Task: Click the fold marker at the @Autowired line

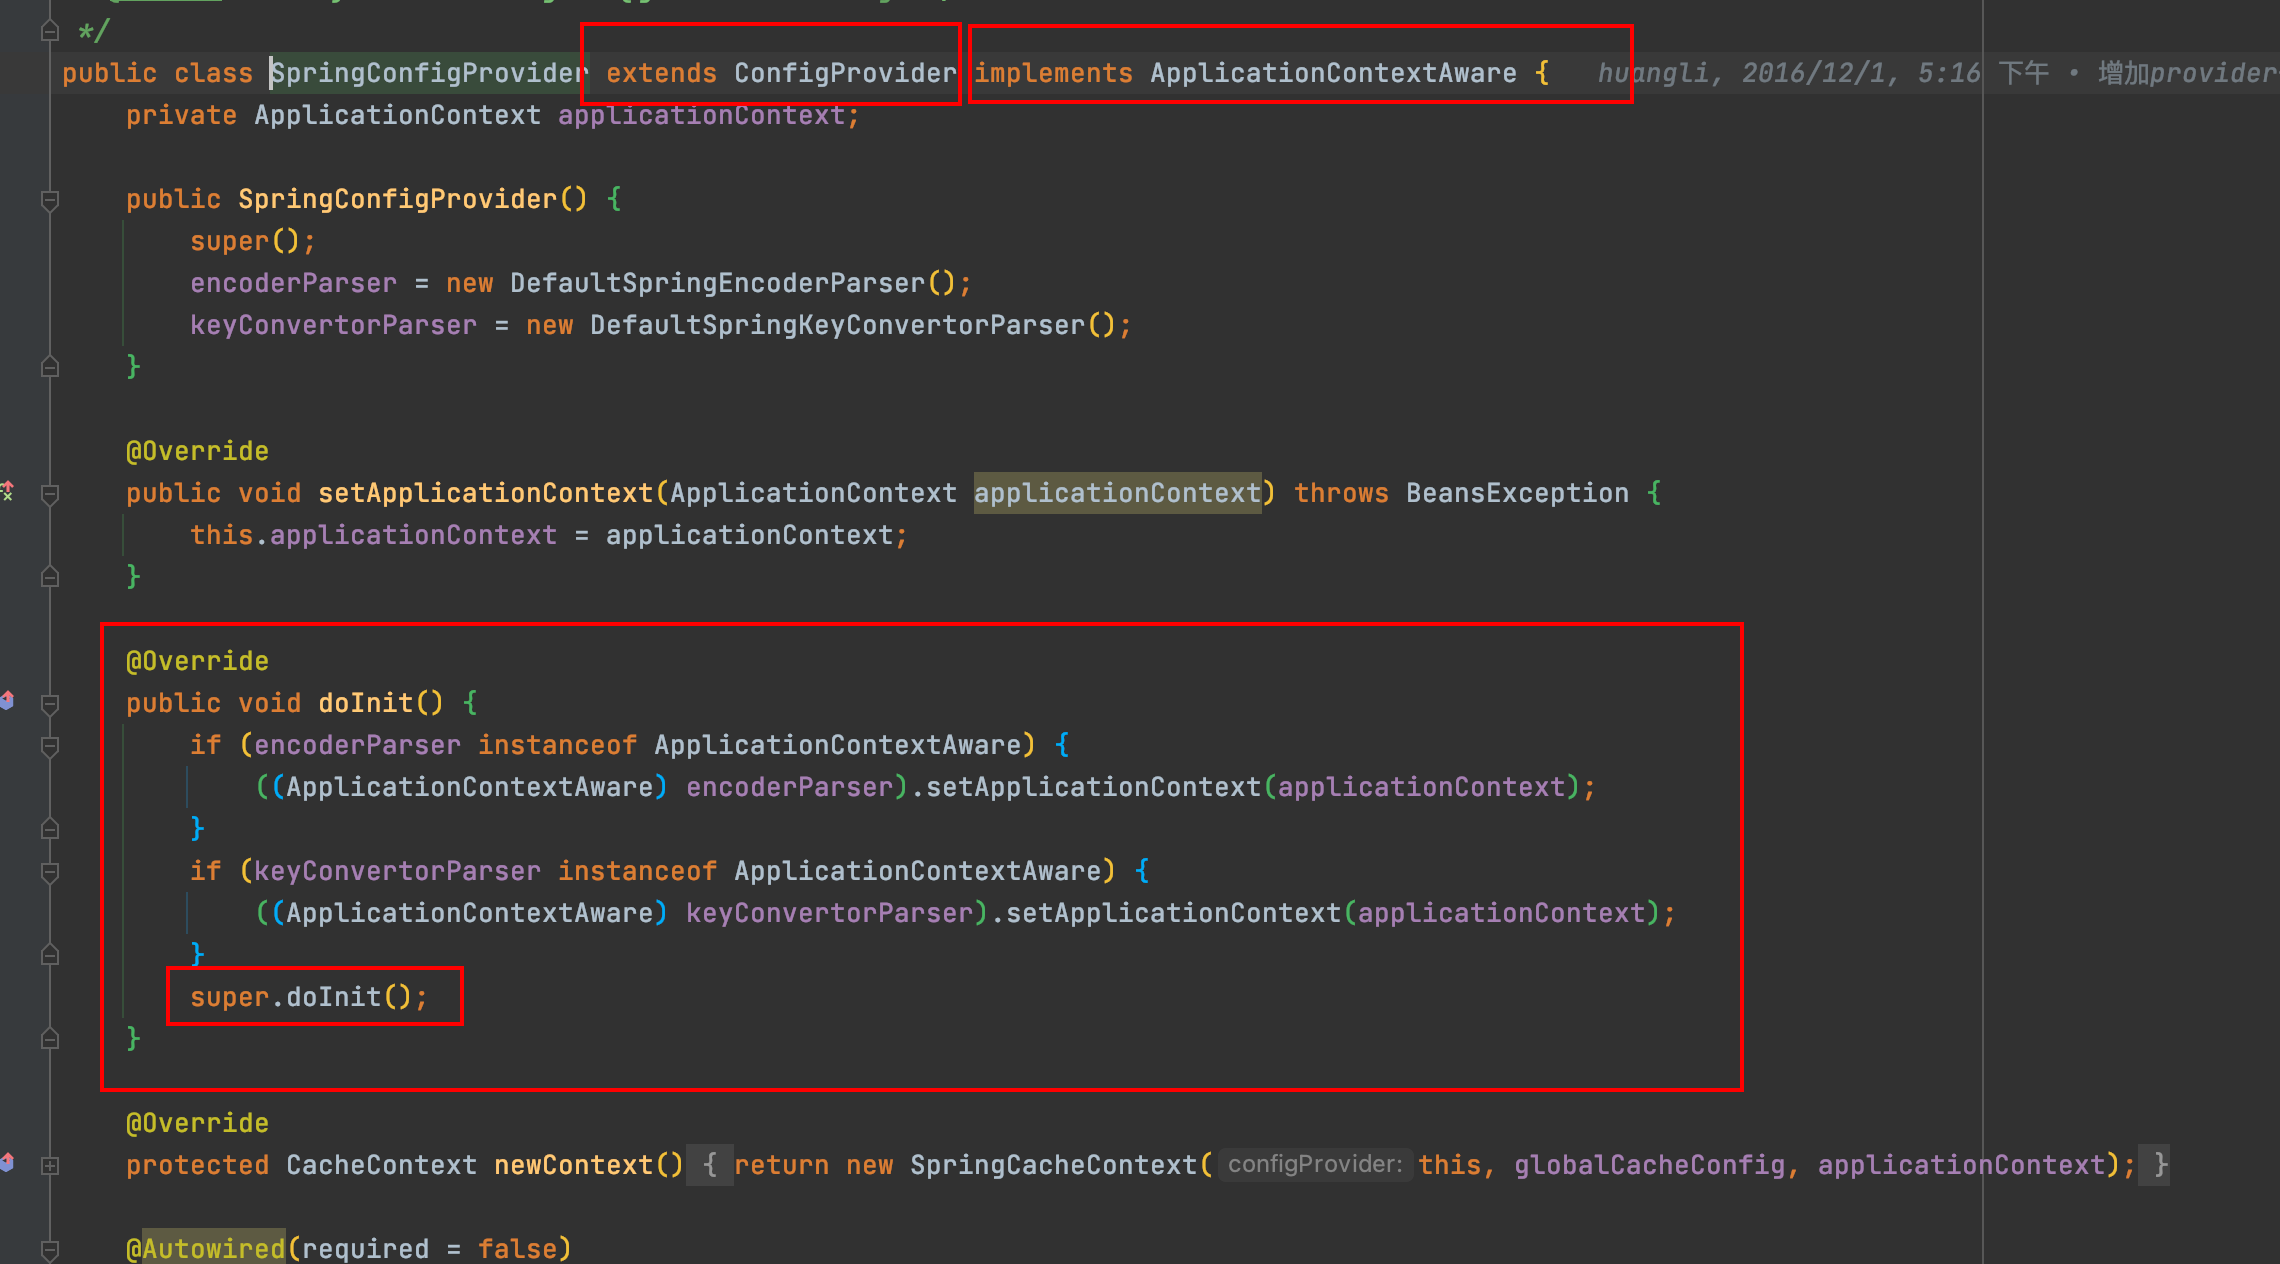Action: point(50,1250)
